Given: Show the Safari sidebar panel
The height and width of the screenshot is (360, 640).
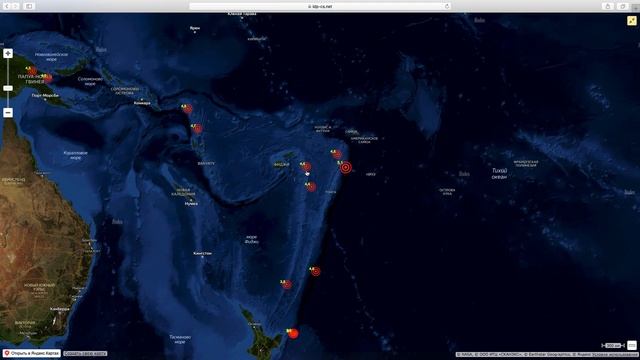Looking at the screenshot, I should coord(29,6).
